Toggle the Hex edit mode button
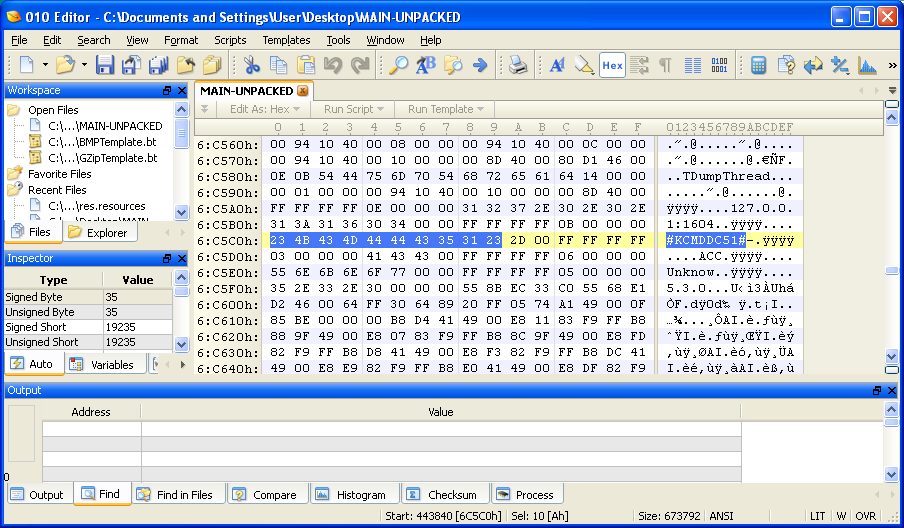This screenshot has height=528, width=904. (612, 66)
